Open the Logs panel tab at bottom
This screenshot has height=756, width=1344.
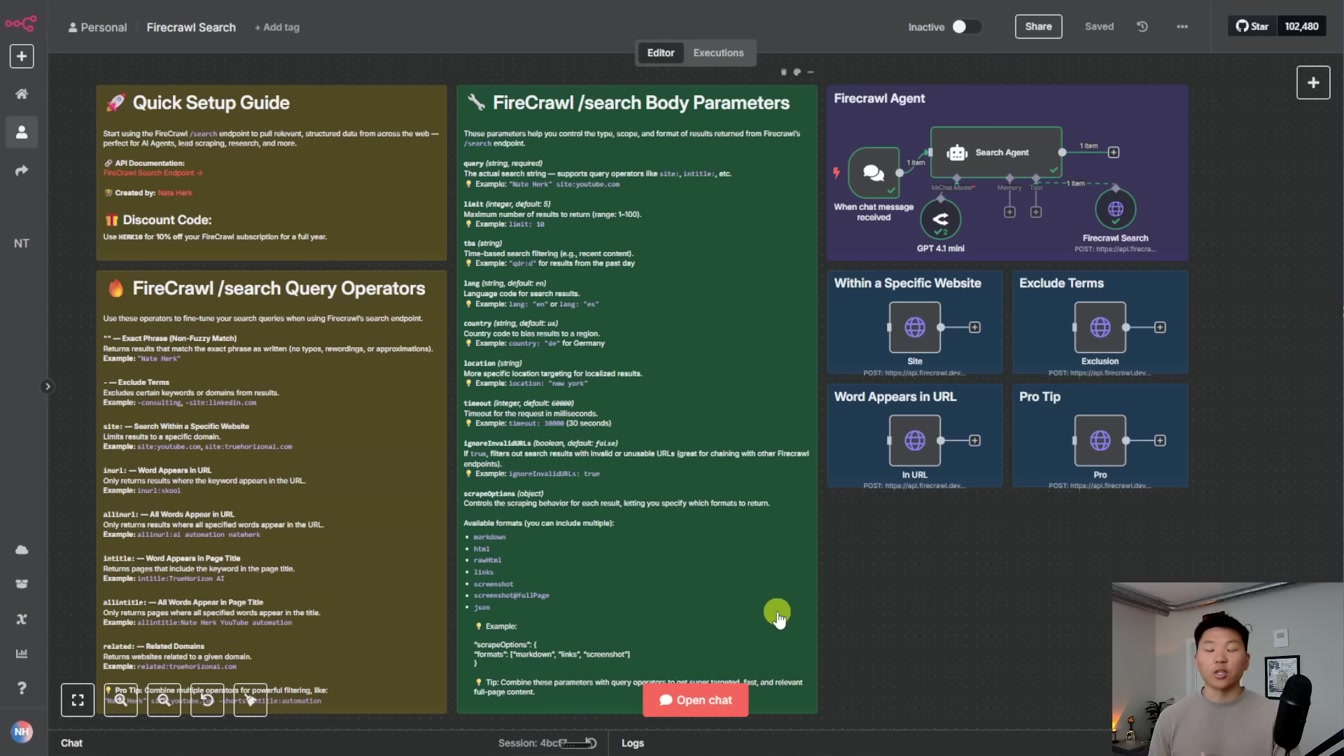click(632, 743)
